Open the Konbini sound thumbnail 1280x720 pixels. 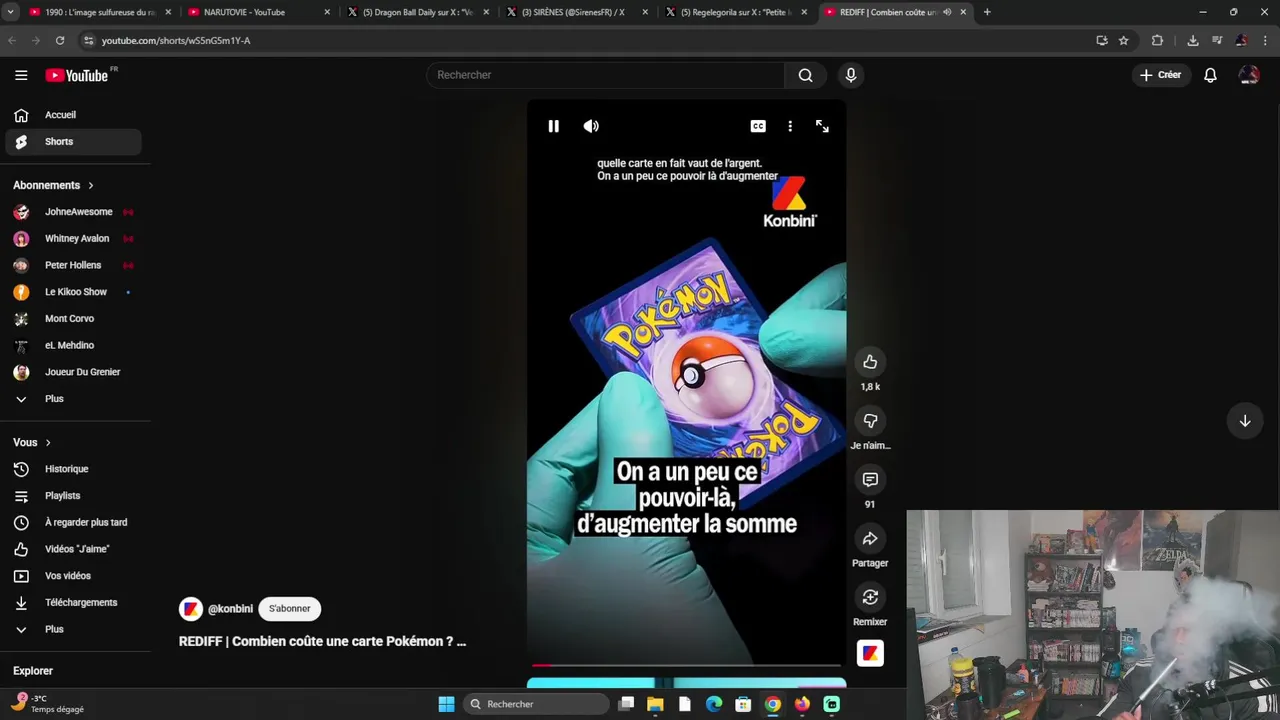tap(870, 653)
